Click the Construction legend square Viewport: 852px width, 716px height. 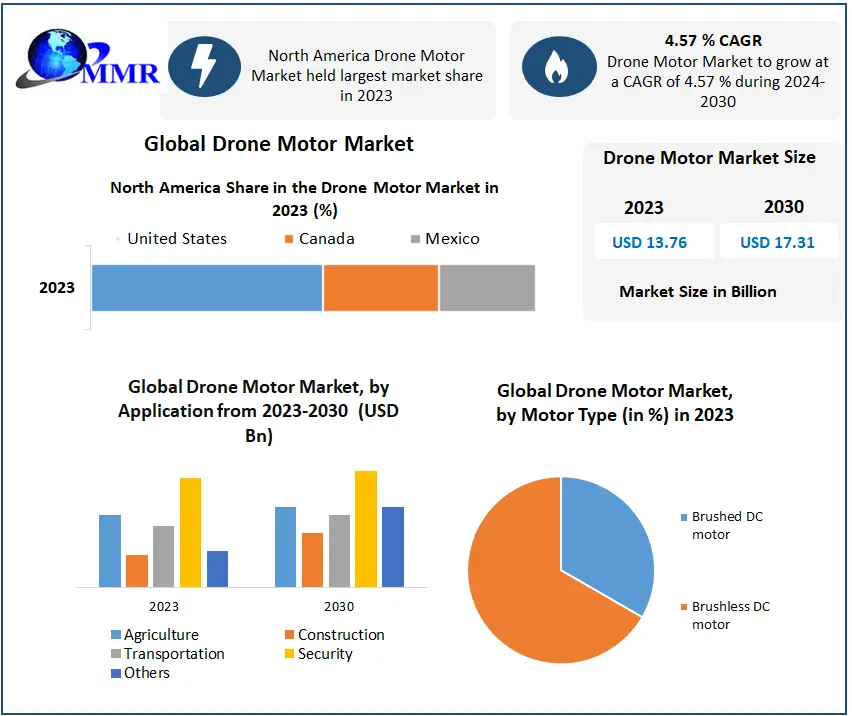click(289, 635)
